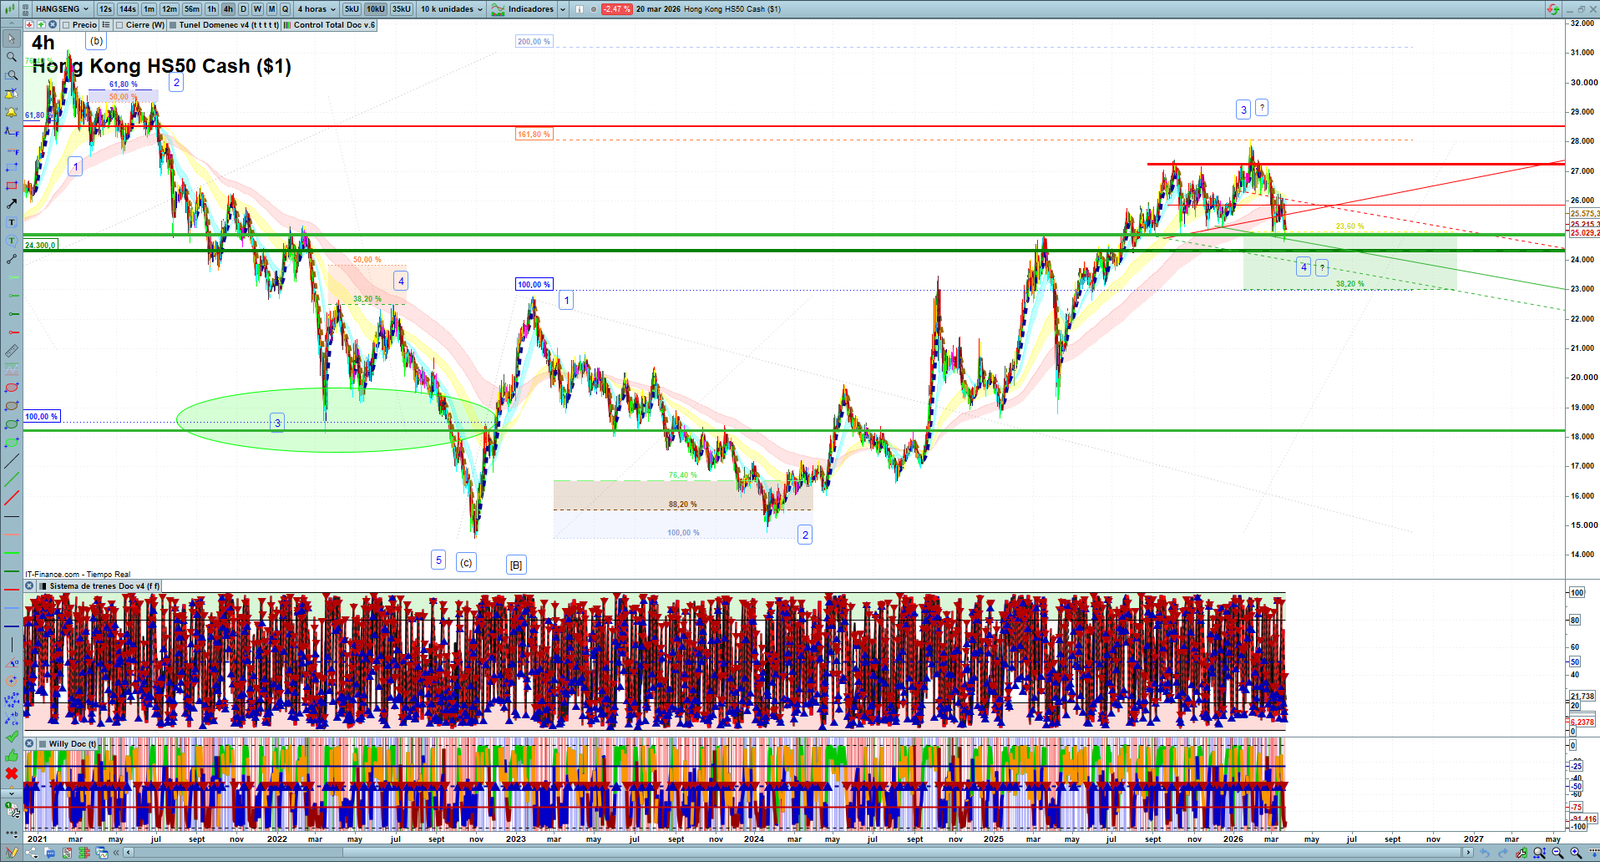Switch to the monthly M timeframe
1600x862 pixels.
coord(271,9)
